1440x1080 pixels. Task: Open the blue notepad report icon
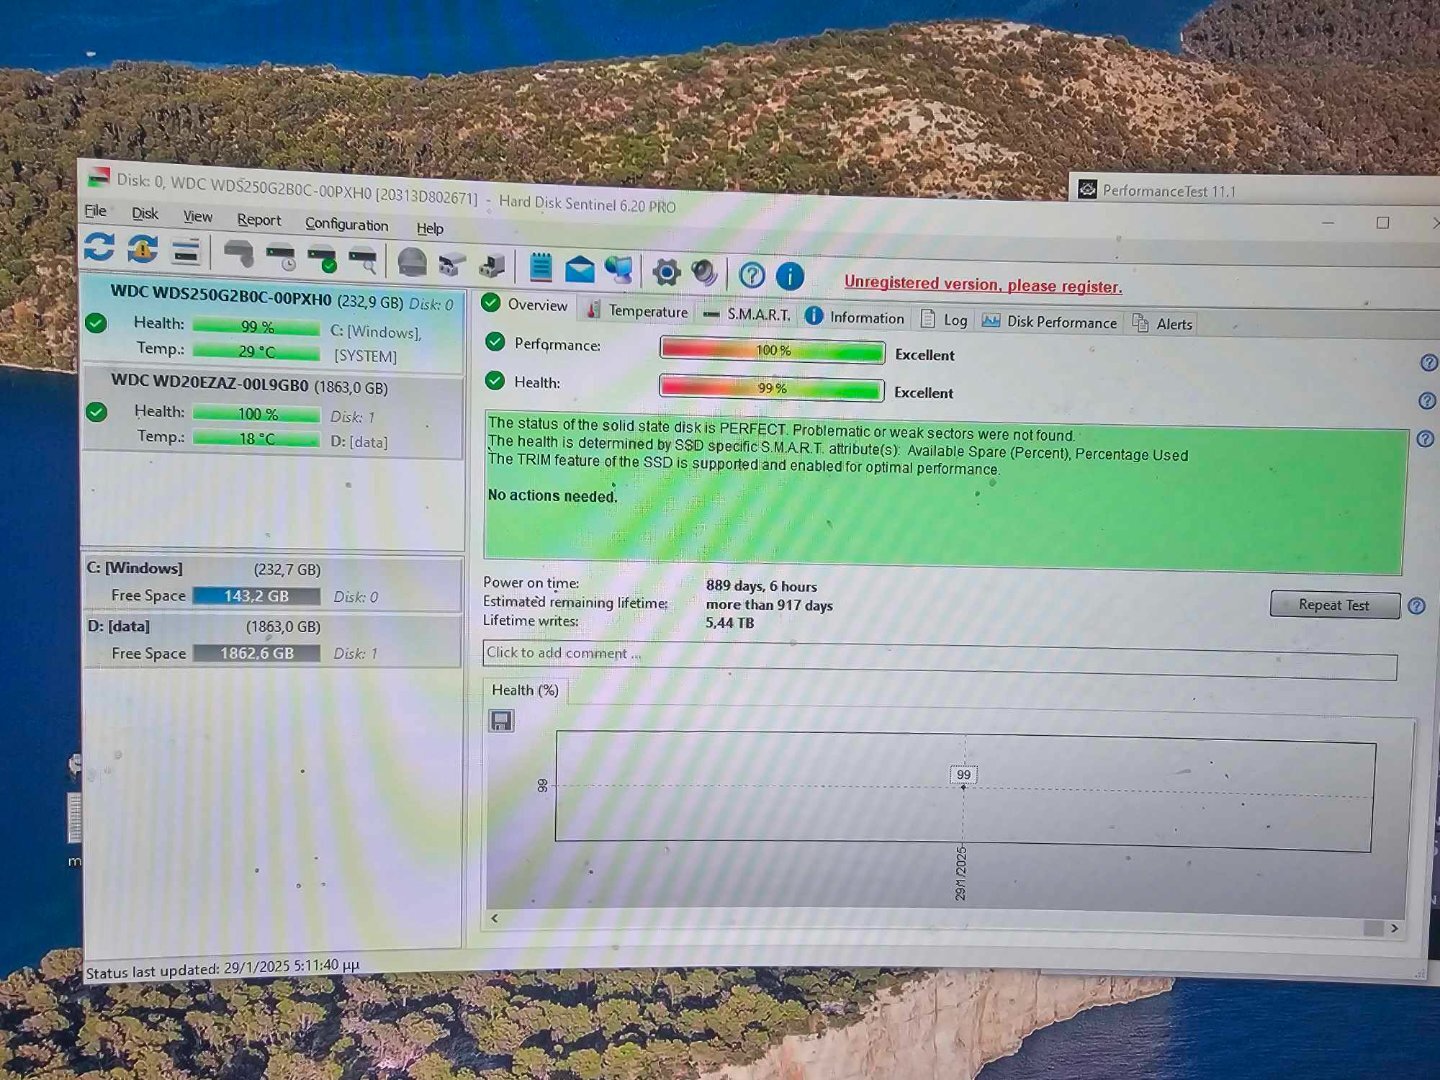(541, 266)
